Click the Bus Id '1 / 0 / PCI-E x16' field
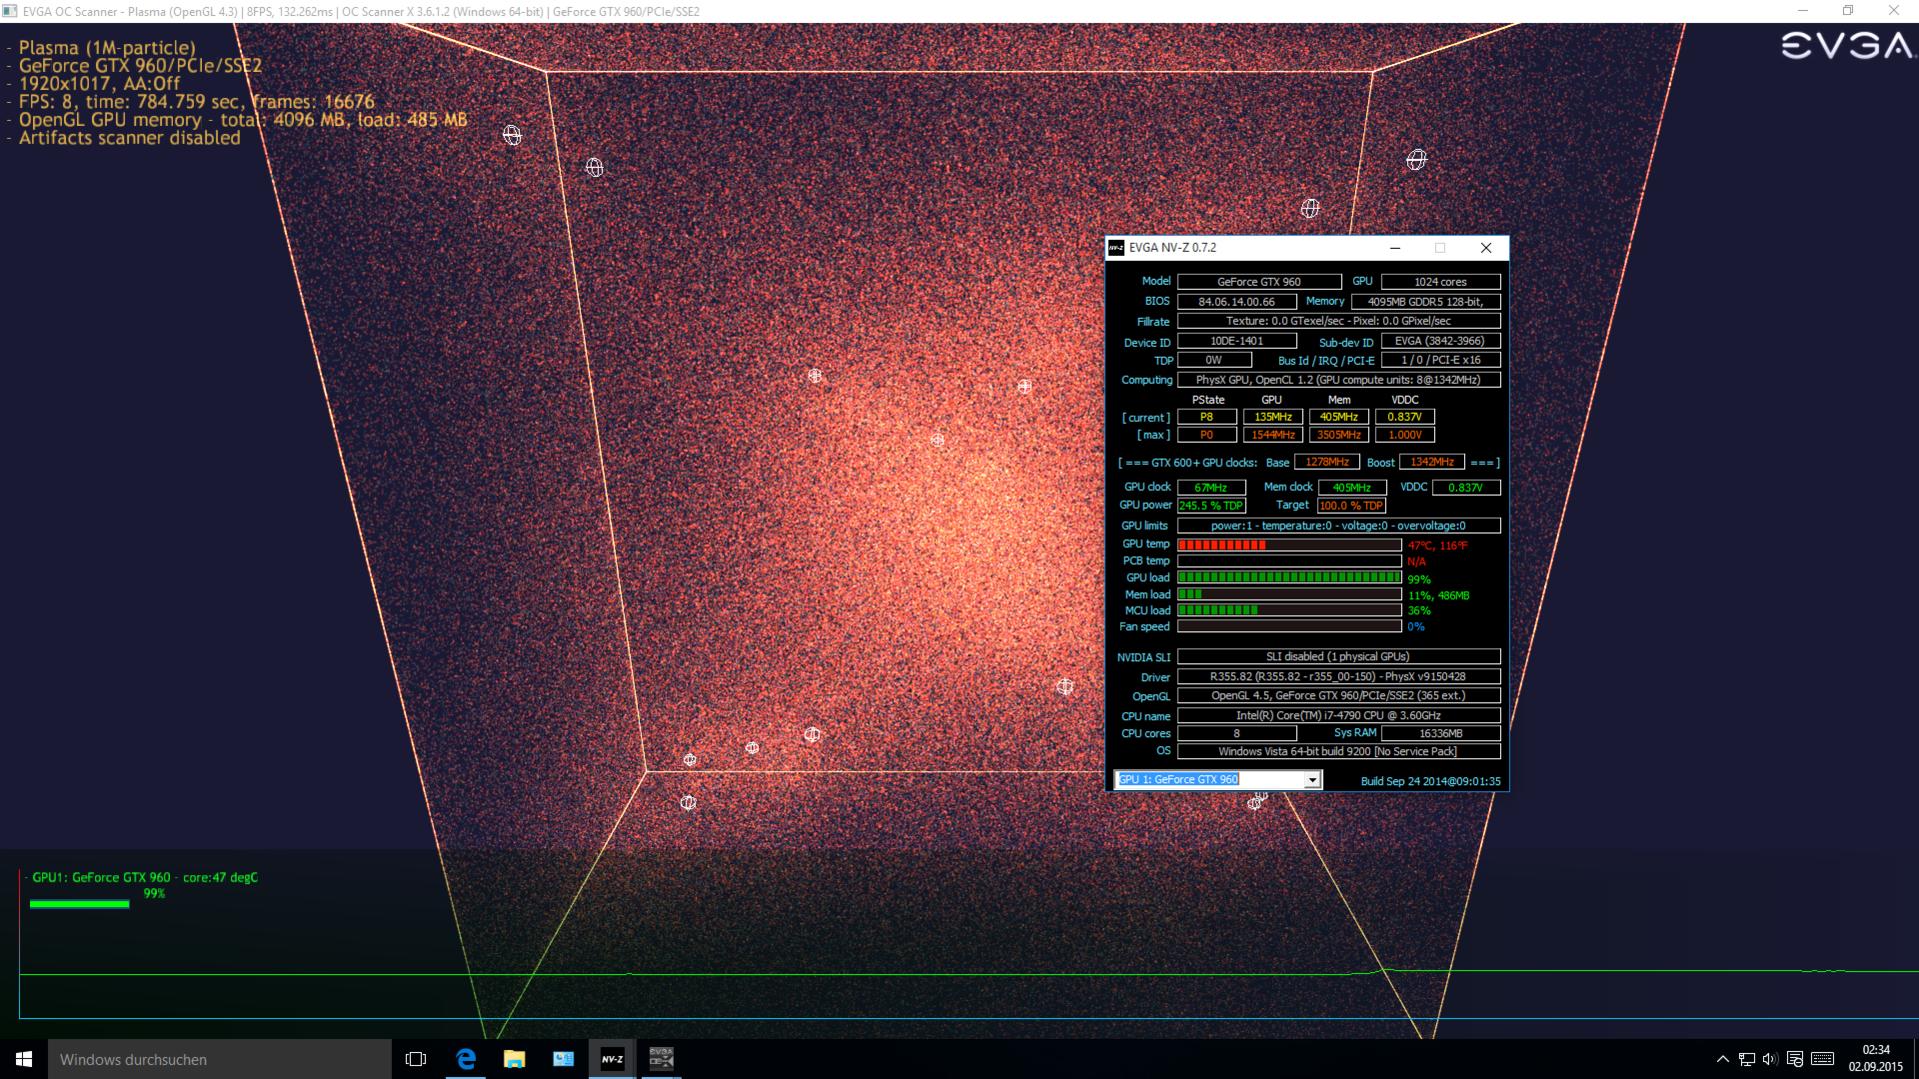The height and width of the screenshot is (1079, 1919). pos(1440,360)
